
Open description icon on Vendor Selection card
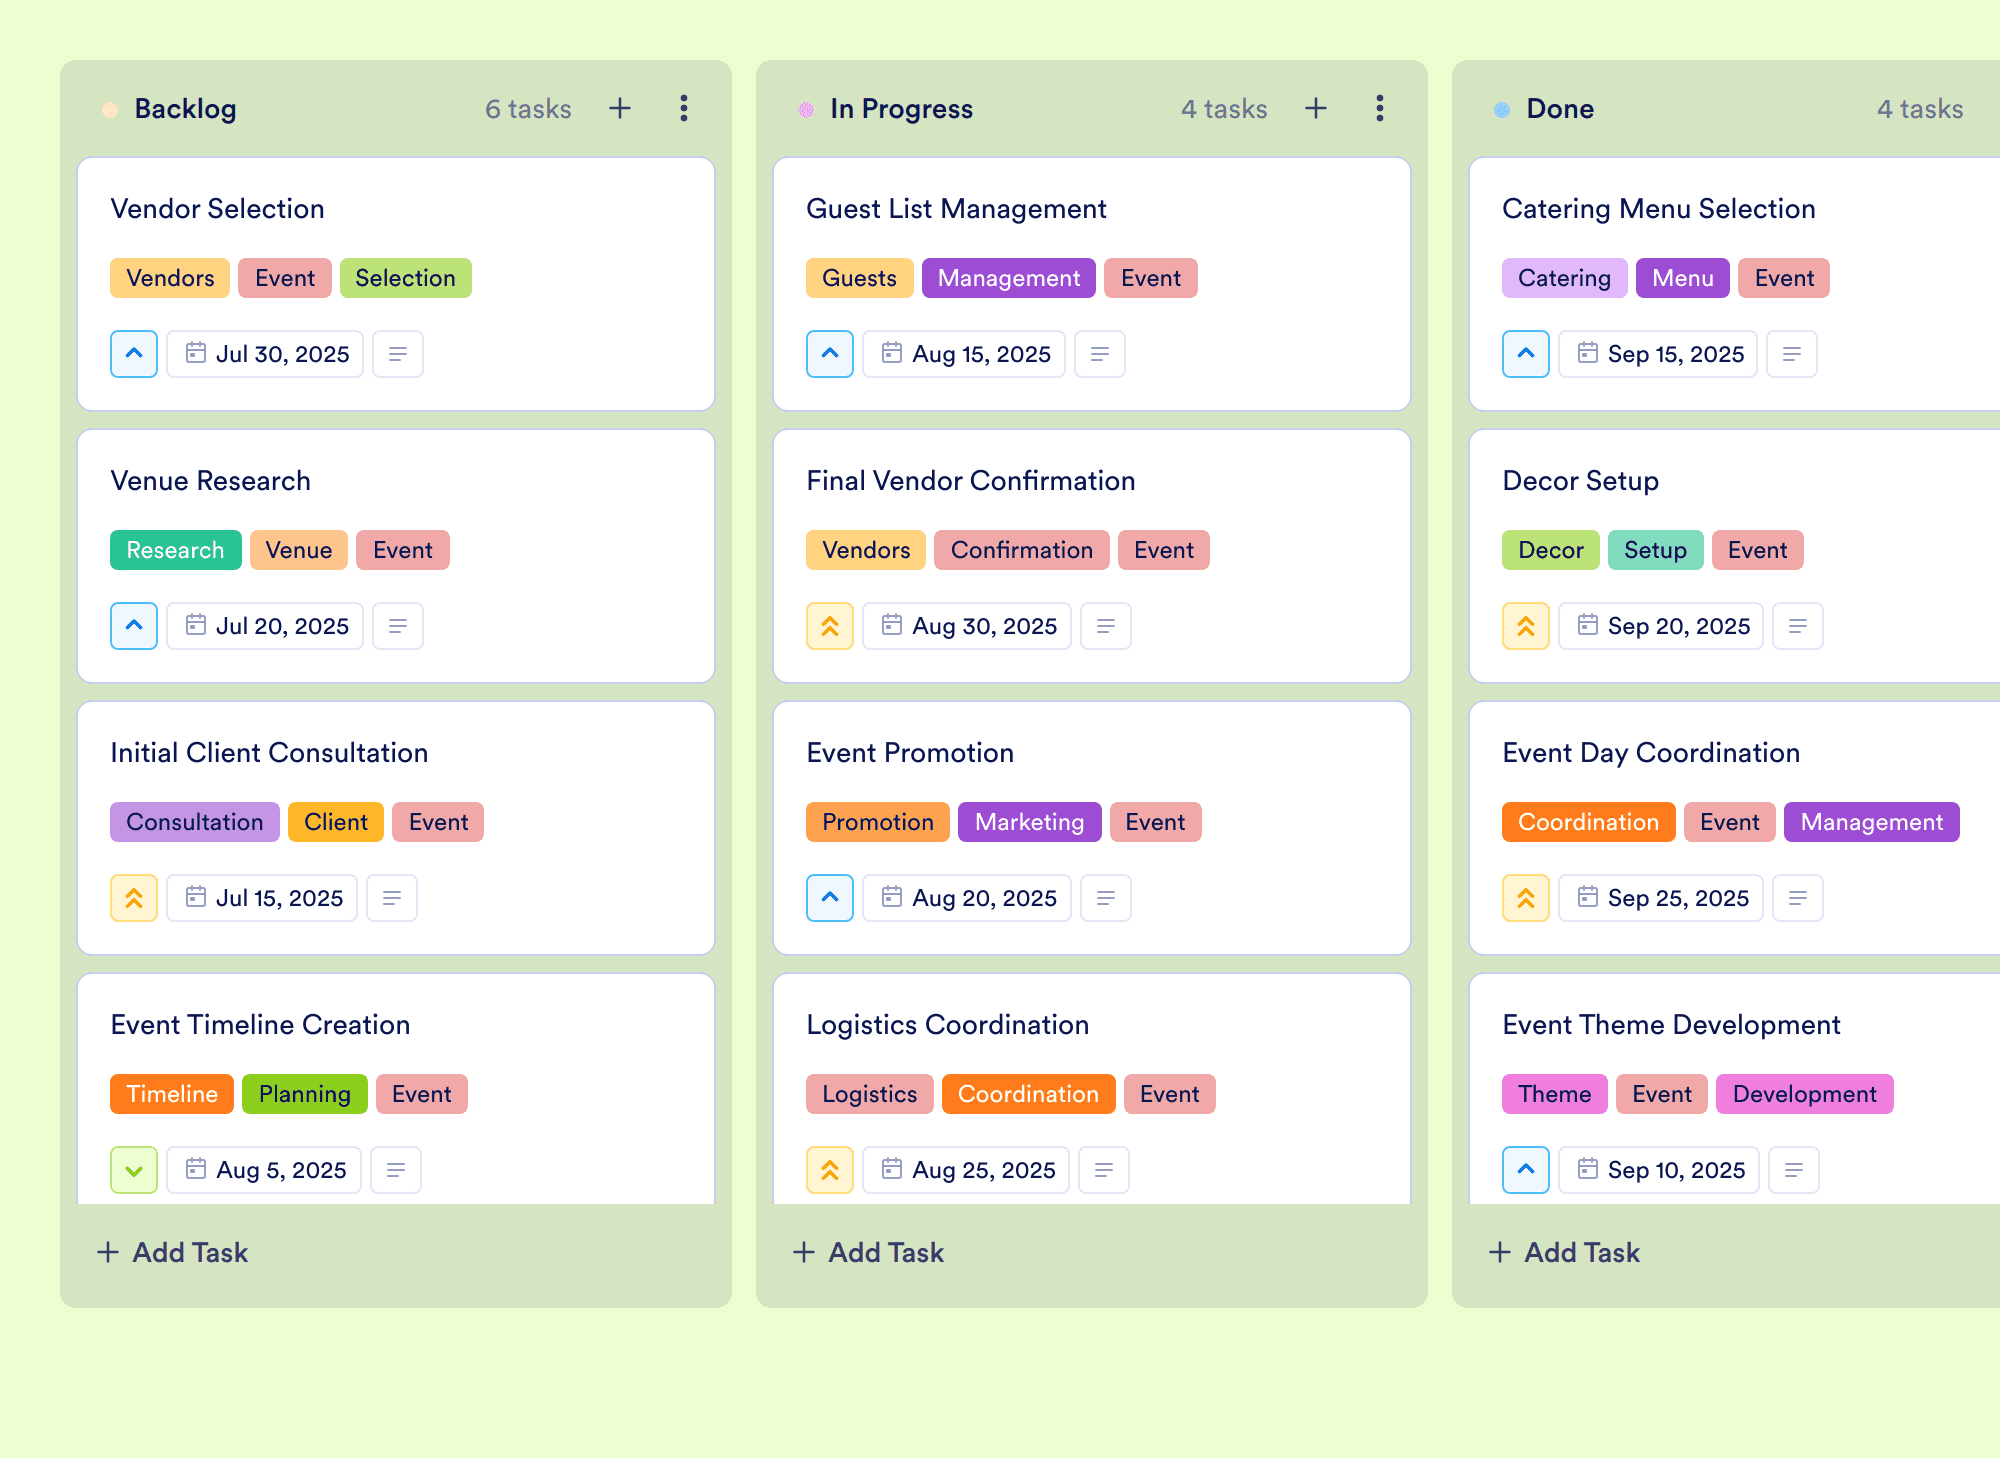coord(398,354)
